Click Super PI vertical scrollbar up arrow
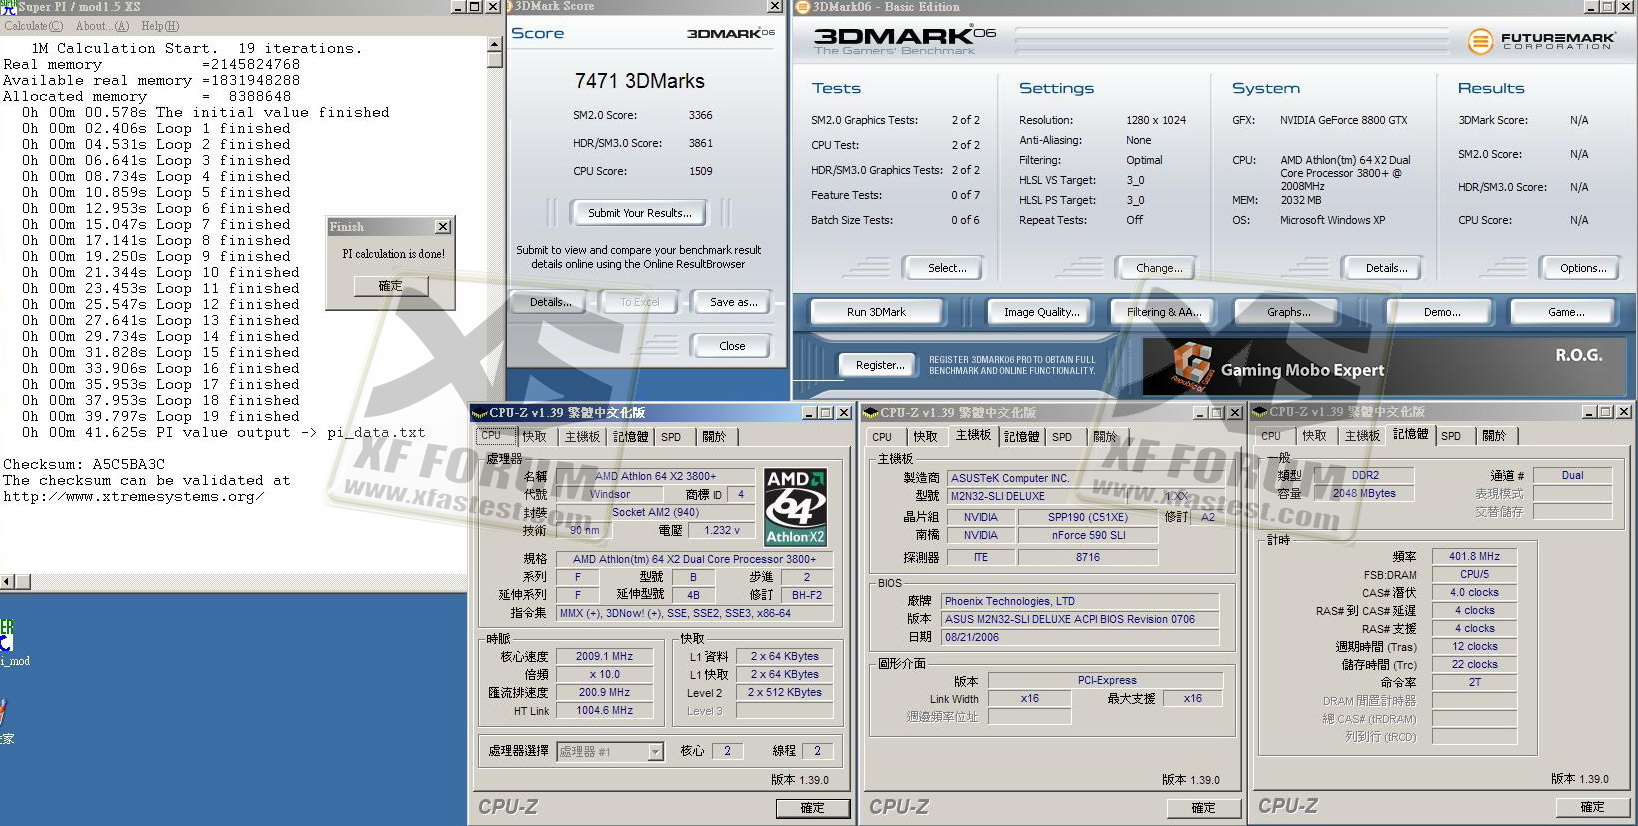1638x826 pixels. pyautogui.click(x=494, y=45)
